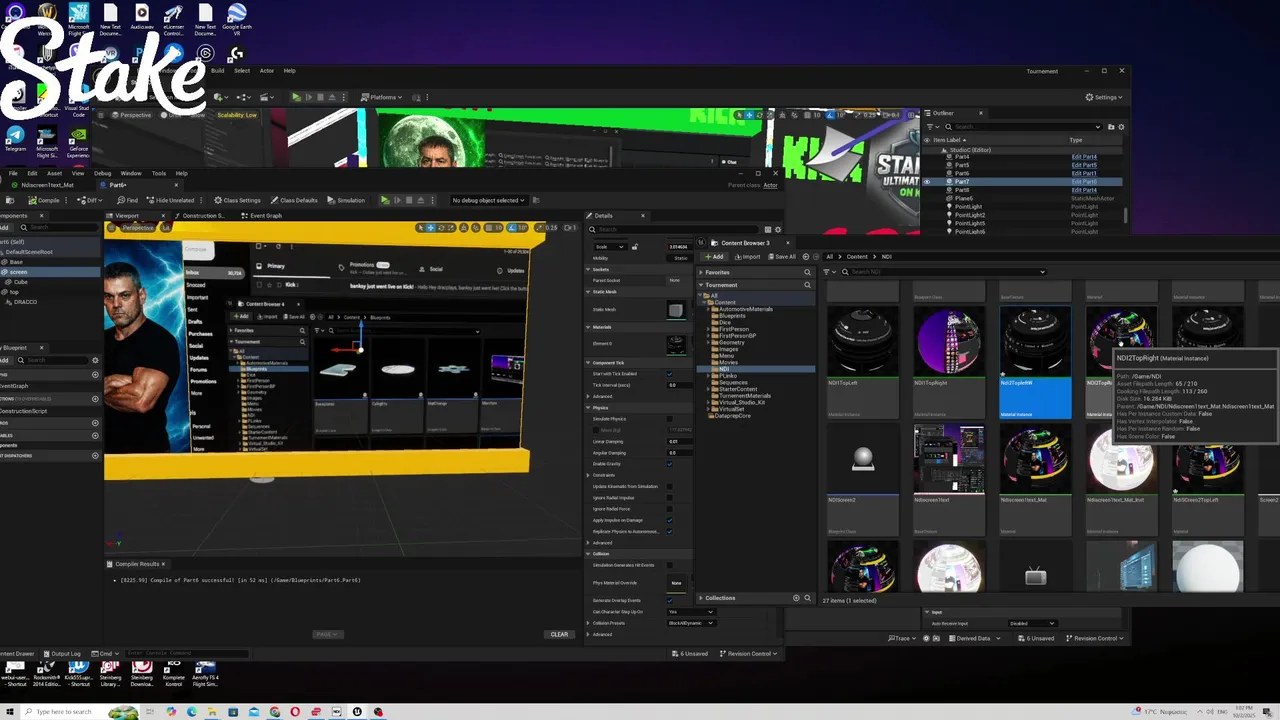Play the level in the main editor toolbar
Image resolution: width=1280 pixels, height=720 pixels.
295,97
